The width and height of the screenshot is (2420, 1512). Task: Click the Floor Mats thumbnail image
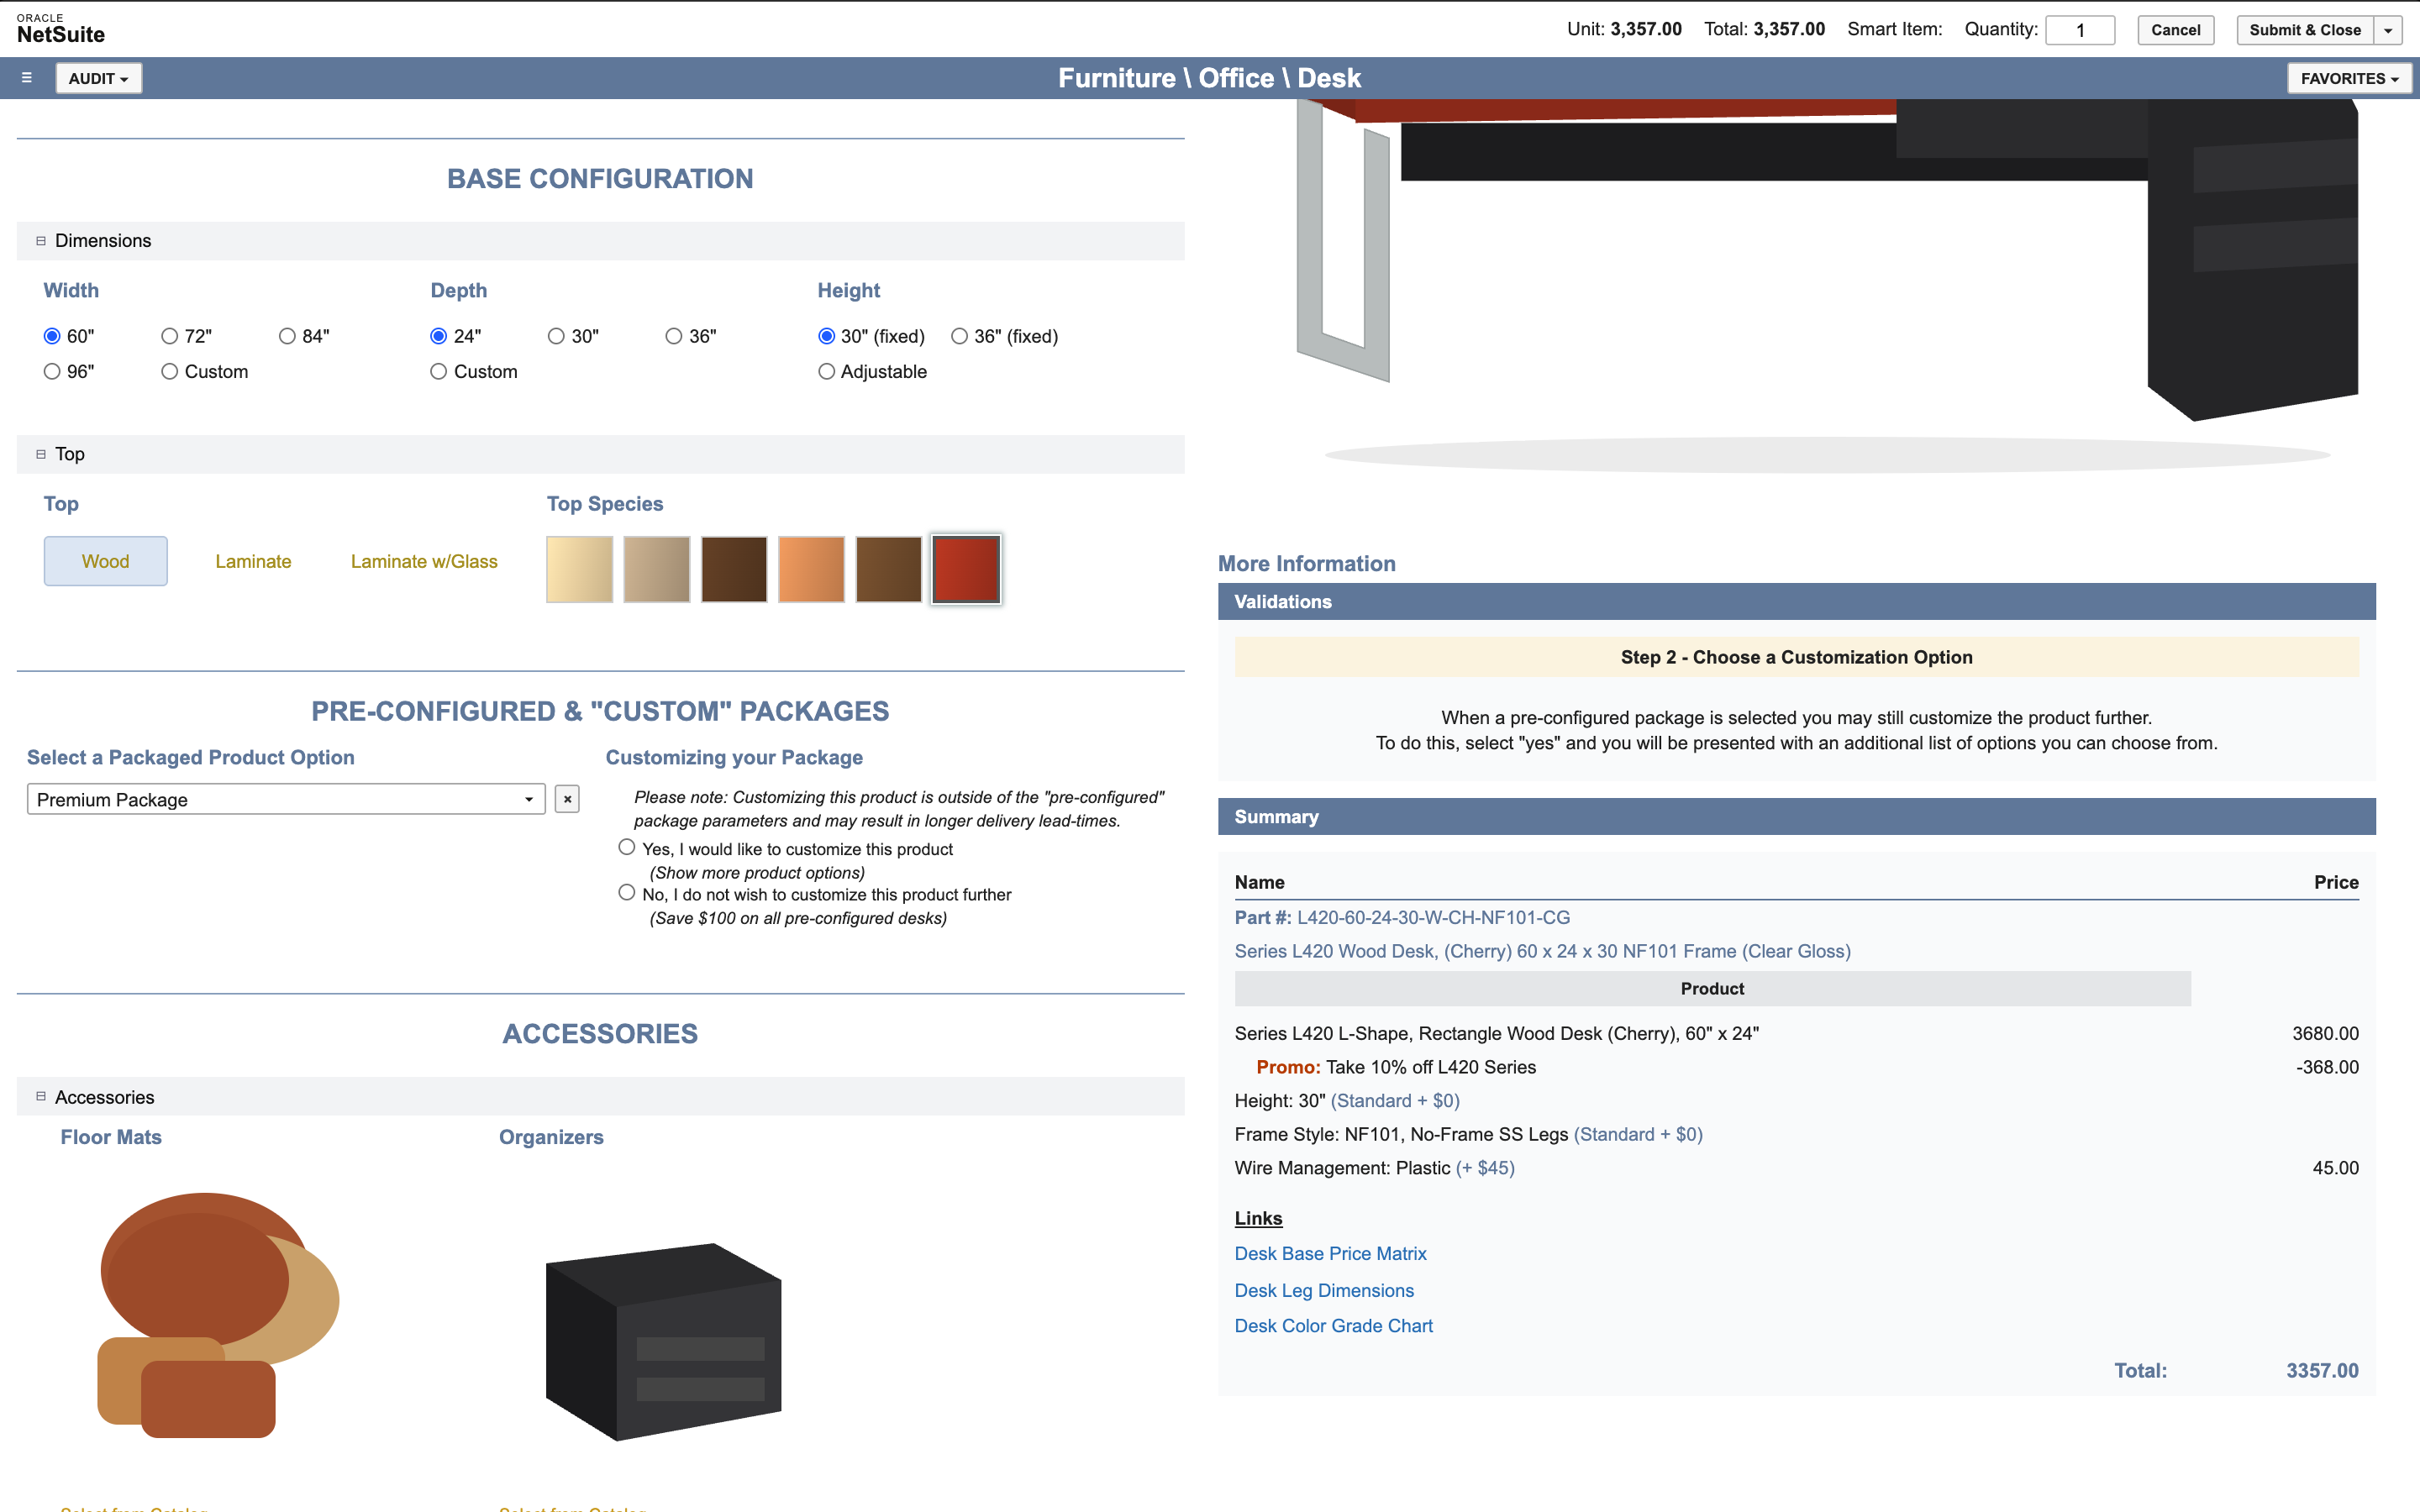[219, 1315]
